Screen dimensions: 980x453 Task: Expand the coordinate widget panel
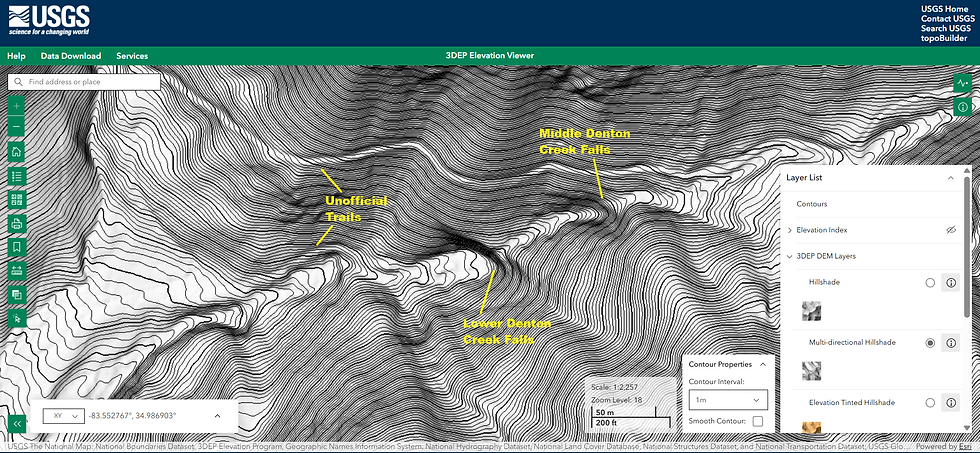217,416
